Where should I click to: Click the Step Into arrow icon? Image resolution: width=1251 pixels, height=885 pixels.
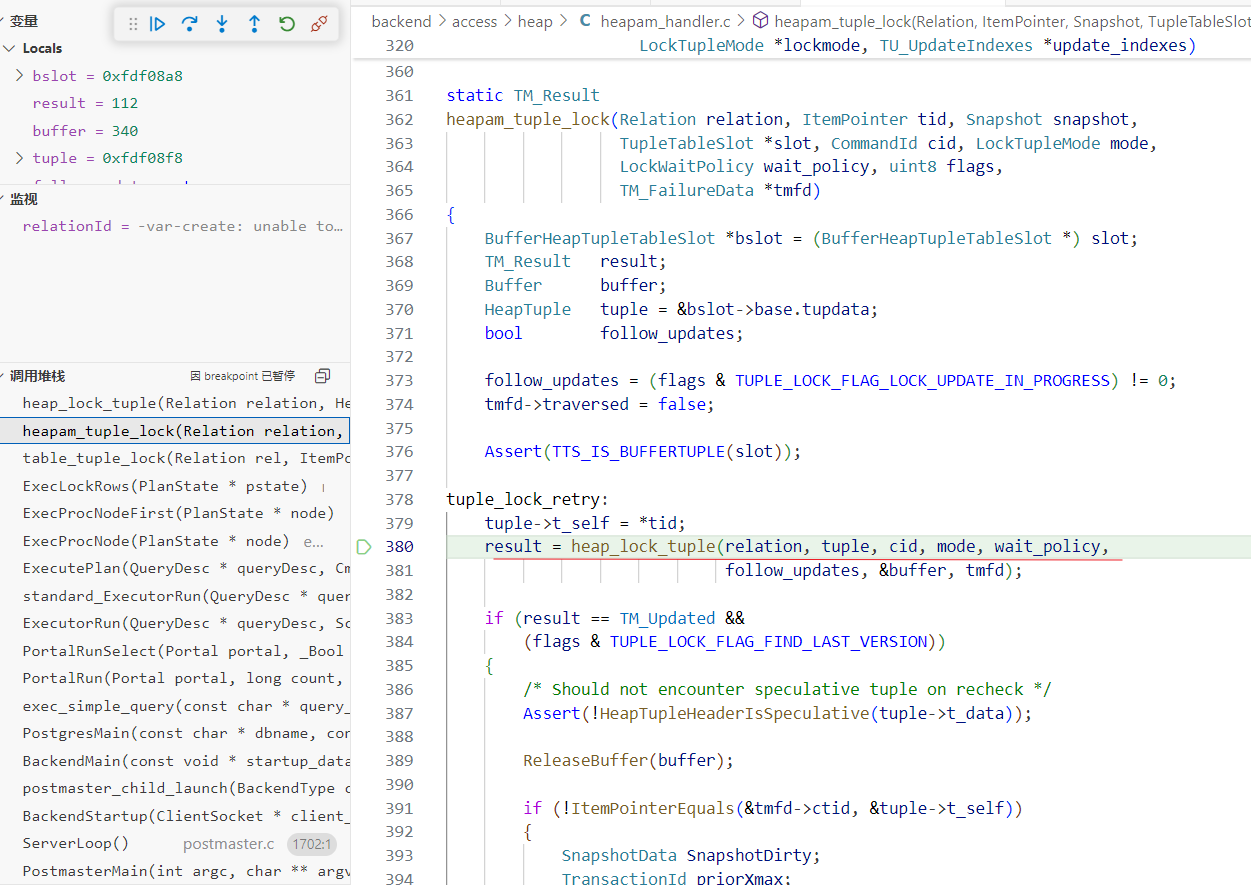[222, 24]
